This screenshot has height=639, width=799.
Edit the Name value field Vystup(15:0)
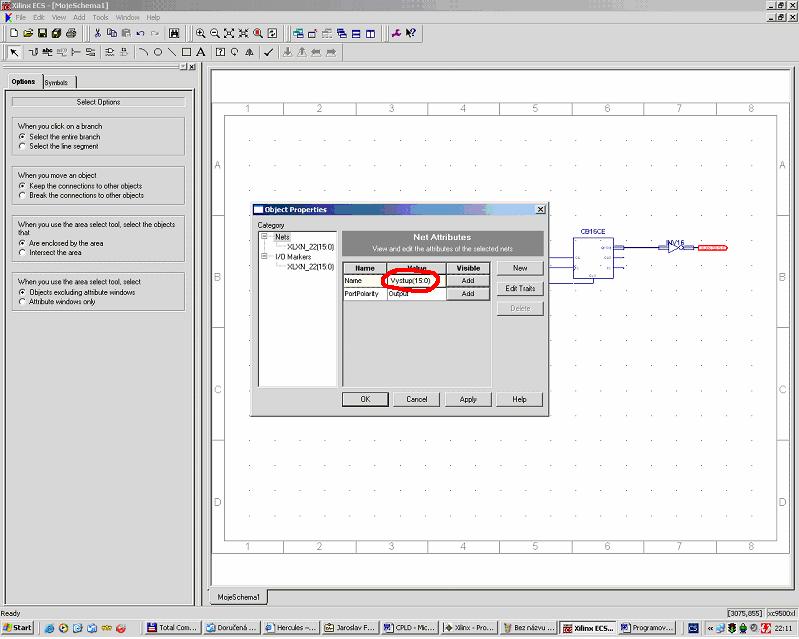click(416, 281)
